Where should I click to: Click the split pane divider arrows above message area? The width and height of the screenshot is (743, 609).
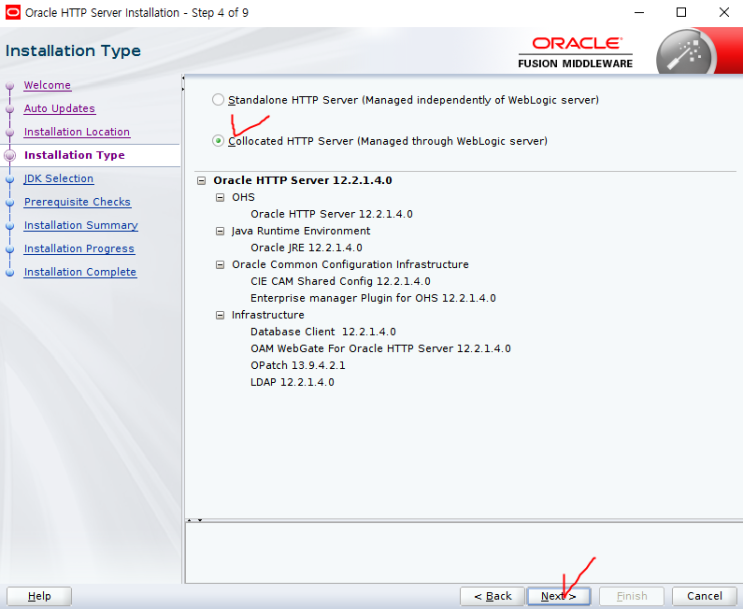[194, 520]
